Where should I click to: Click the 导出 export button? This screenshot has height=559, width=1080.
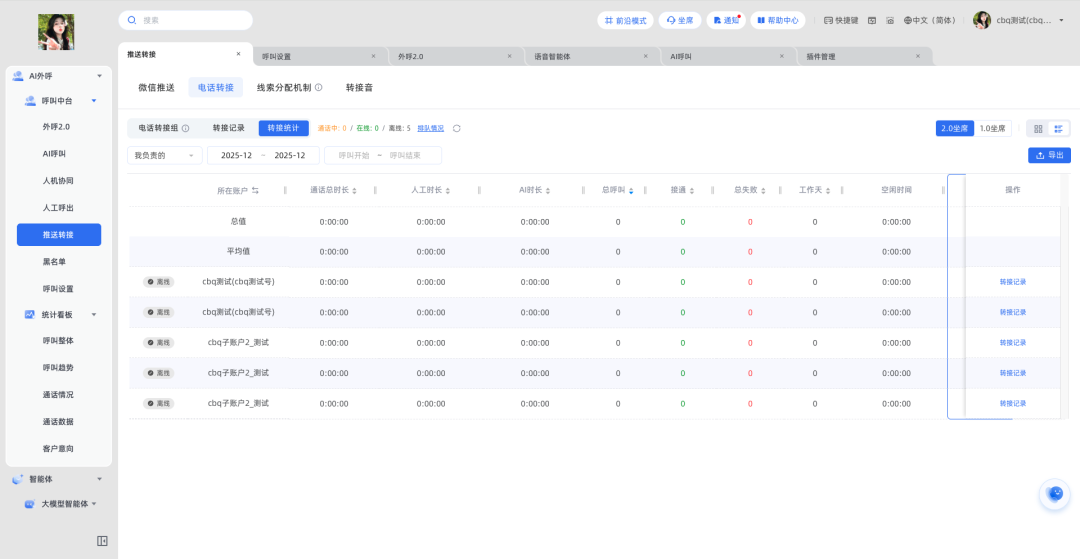tap(1049, 155)
